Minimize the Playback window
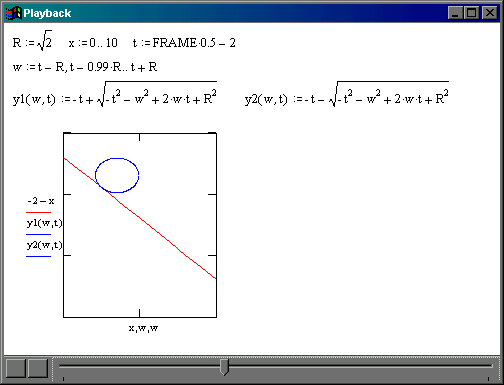Image resolution: width=504 pixels, height=385 pixels. 455,13
